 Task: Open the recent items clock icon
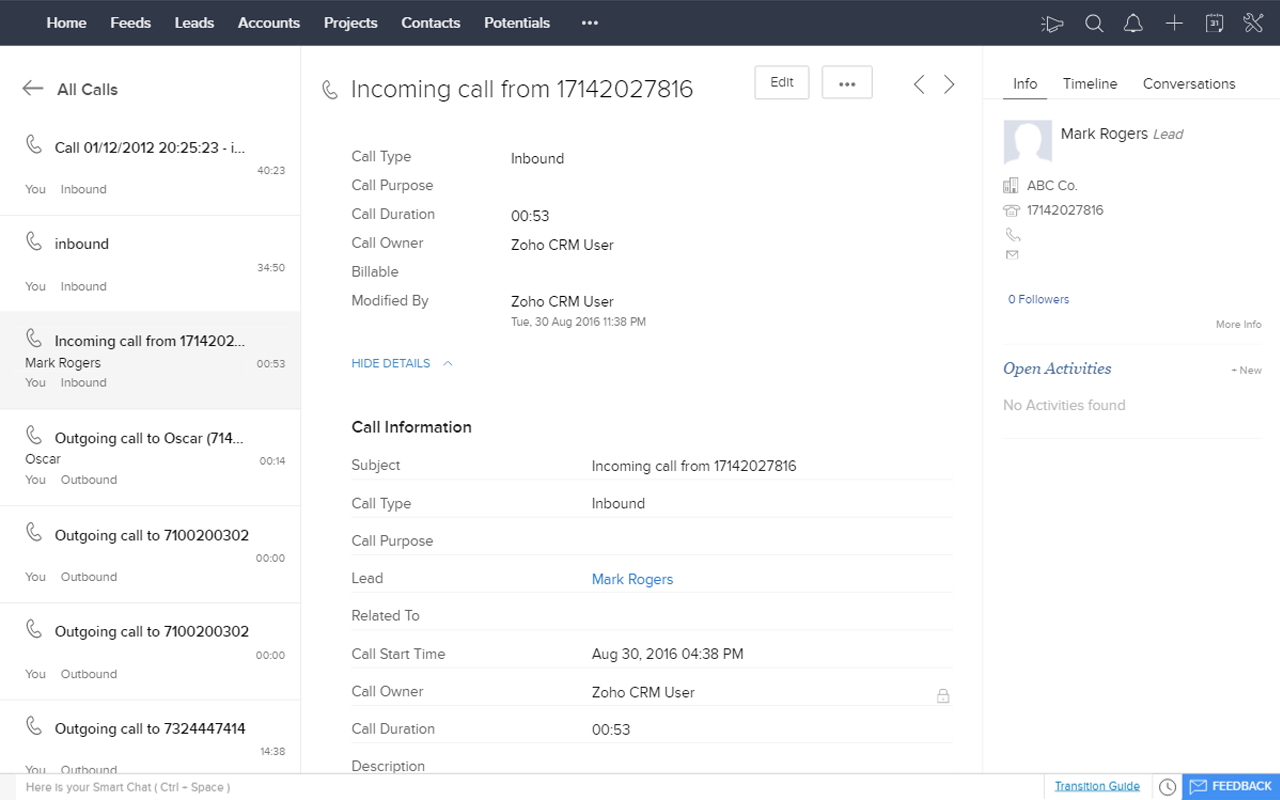click(x=1167, y=787)
